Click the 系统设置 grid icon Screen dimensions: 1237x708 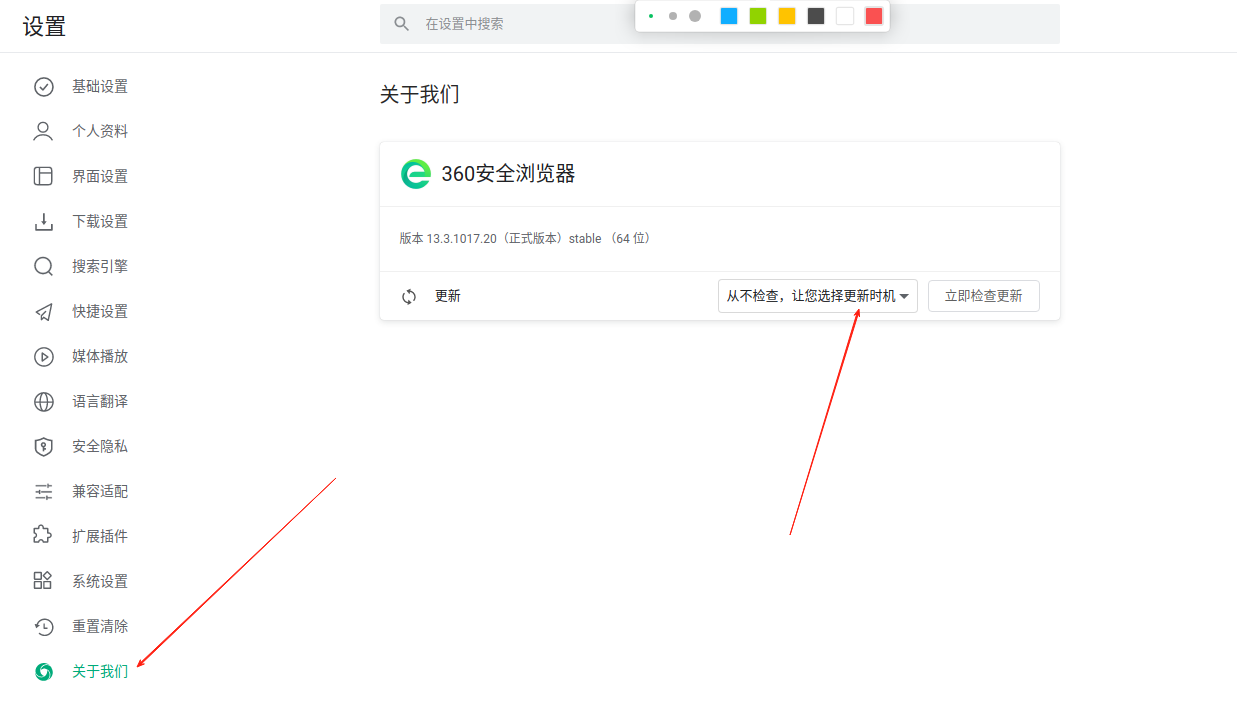pos(44,581)
